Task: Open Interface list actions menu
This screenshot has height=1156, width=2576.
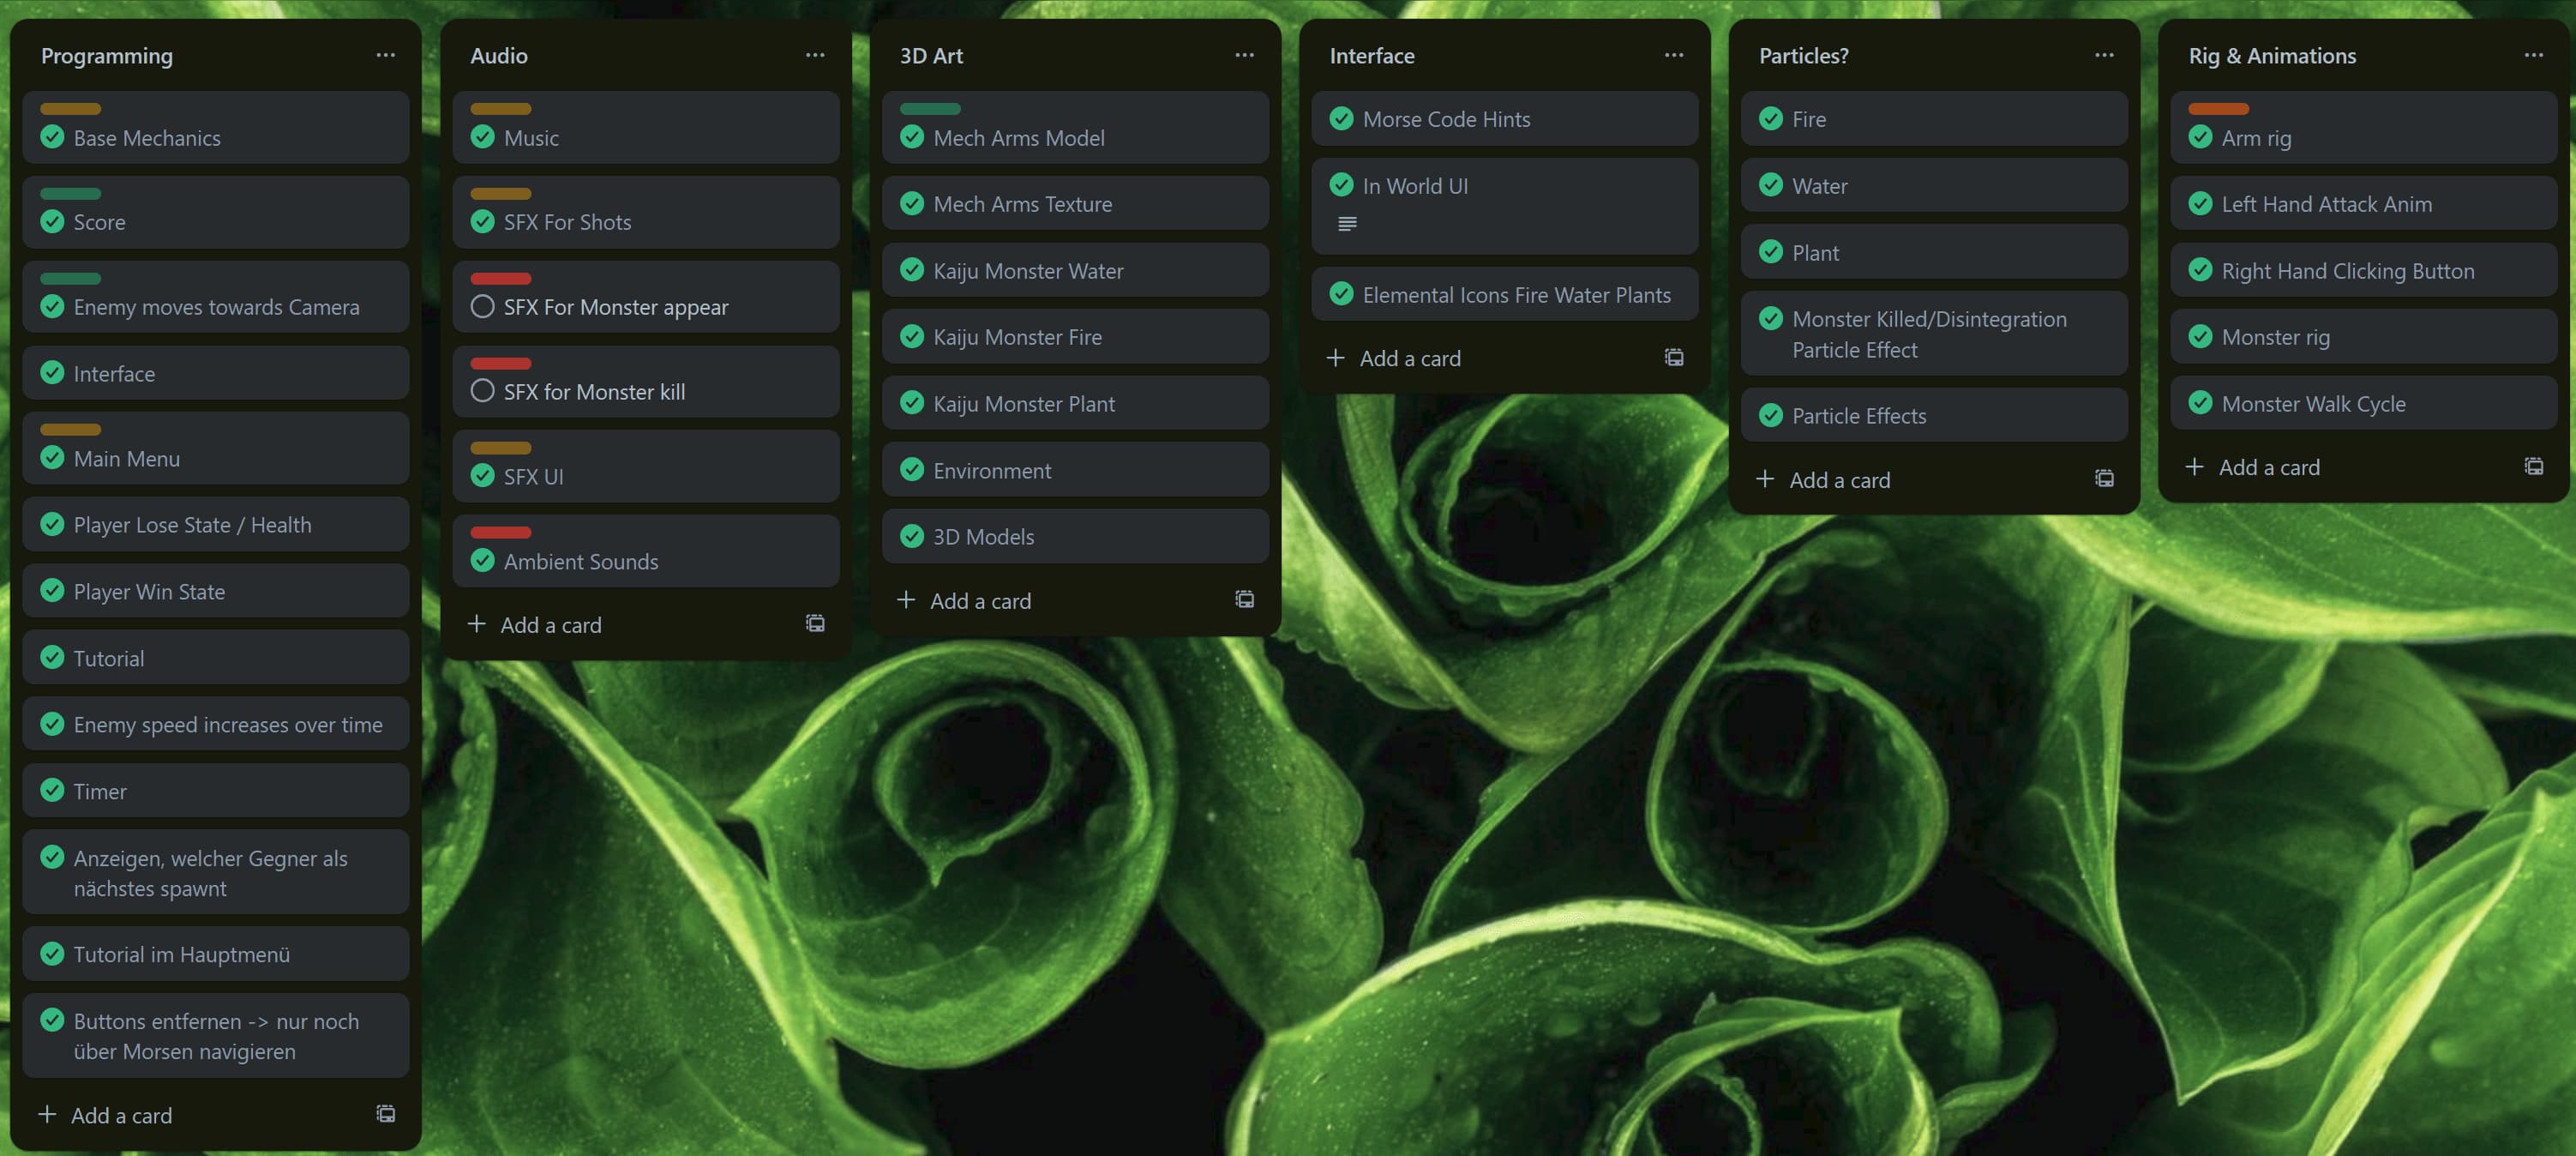Action: coord(1674,55)
